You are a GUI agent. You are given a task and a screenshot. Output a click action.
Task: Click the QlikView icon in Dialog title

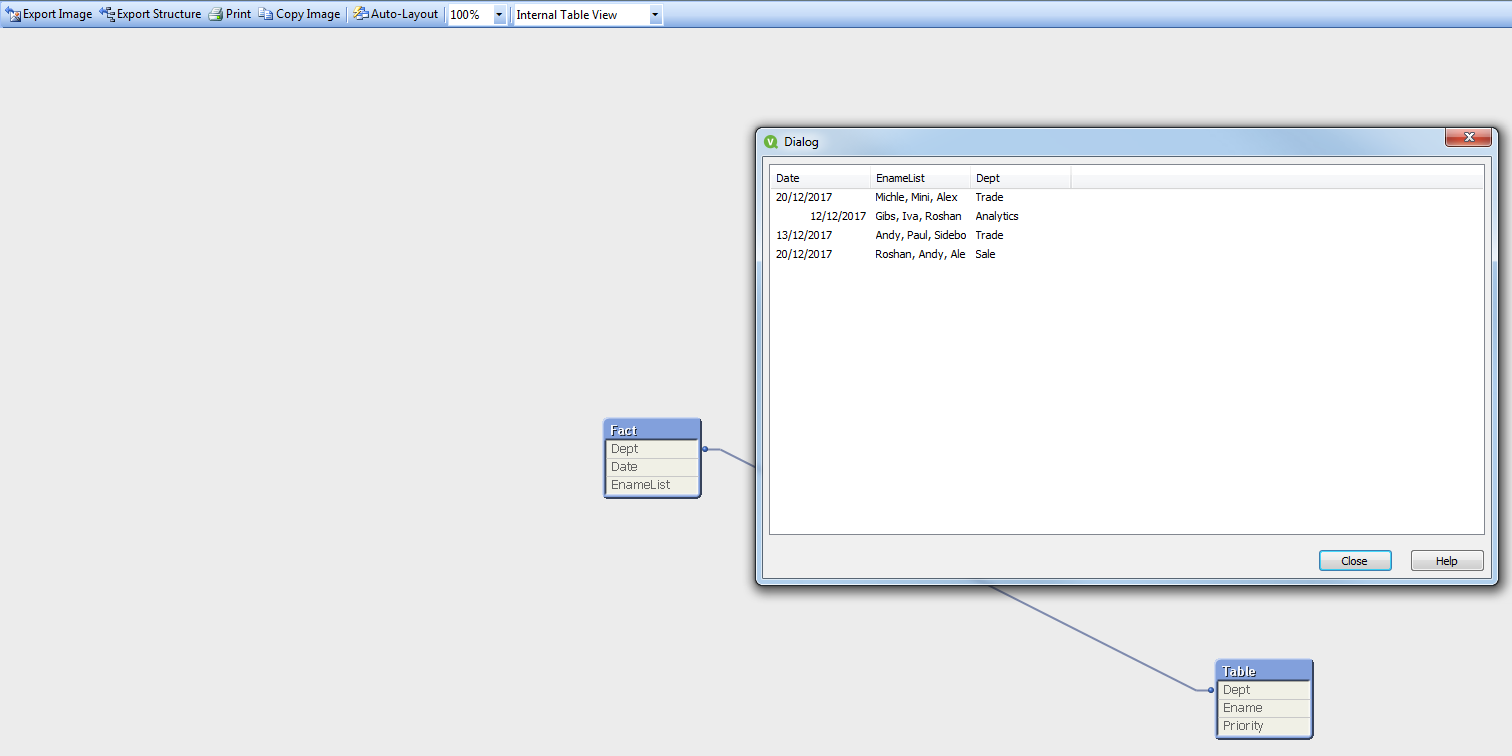(x=771, y=142)
